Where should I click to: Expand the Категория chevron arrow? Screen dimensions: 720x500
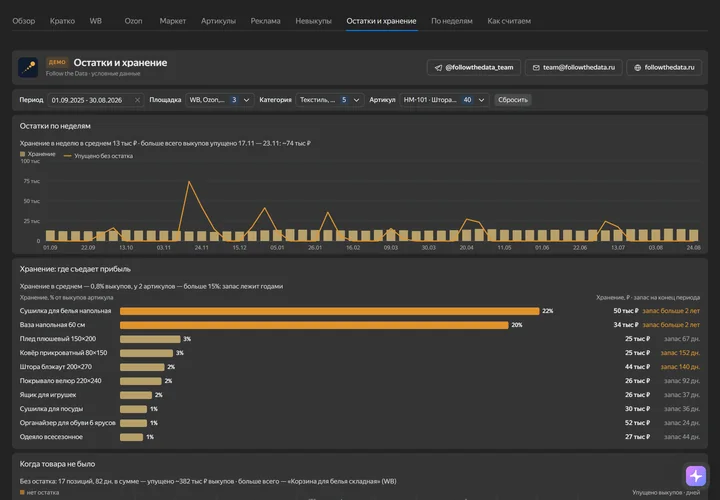coord(356,100)
